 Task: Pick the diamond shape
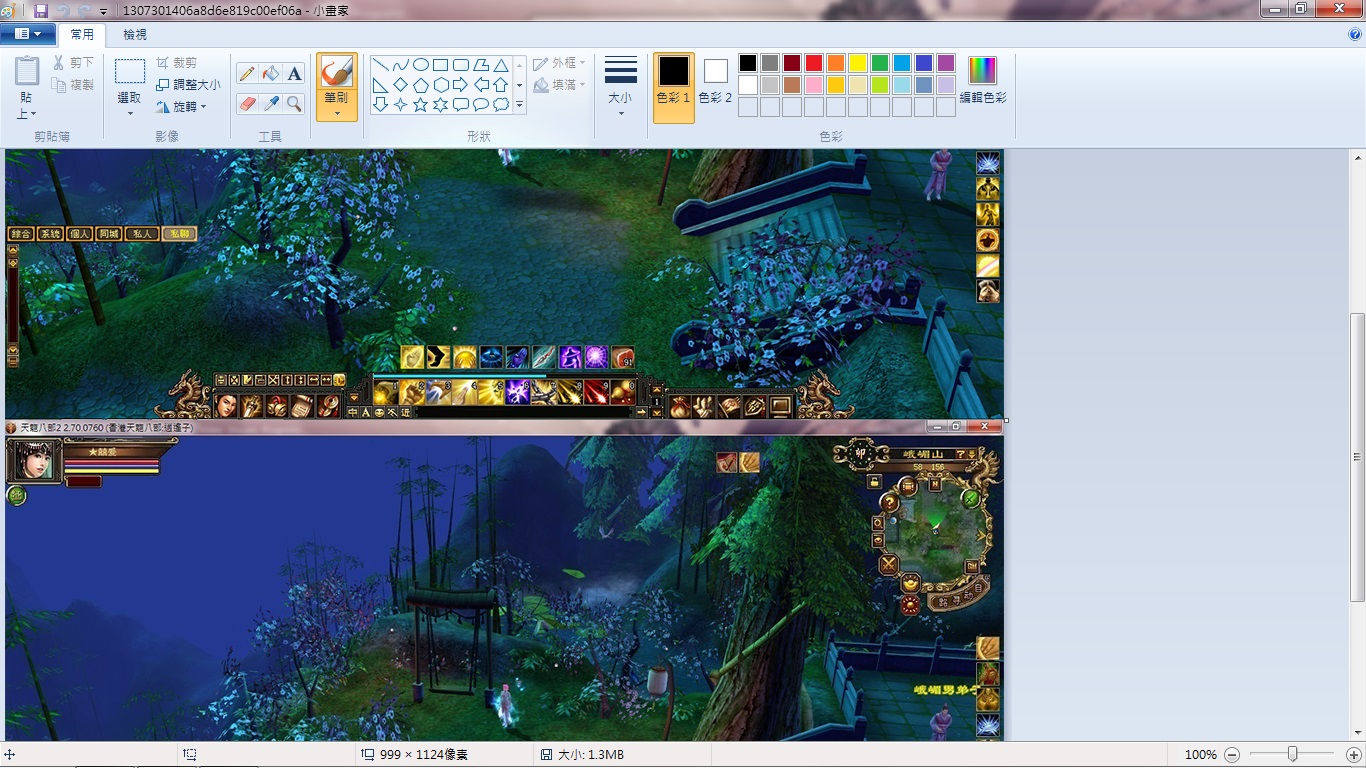[401, 85]
